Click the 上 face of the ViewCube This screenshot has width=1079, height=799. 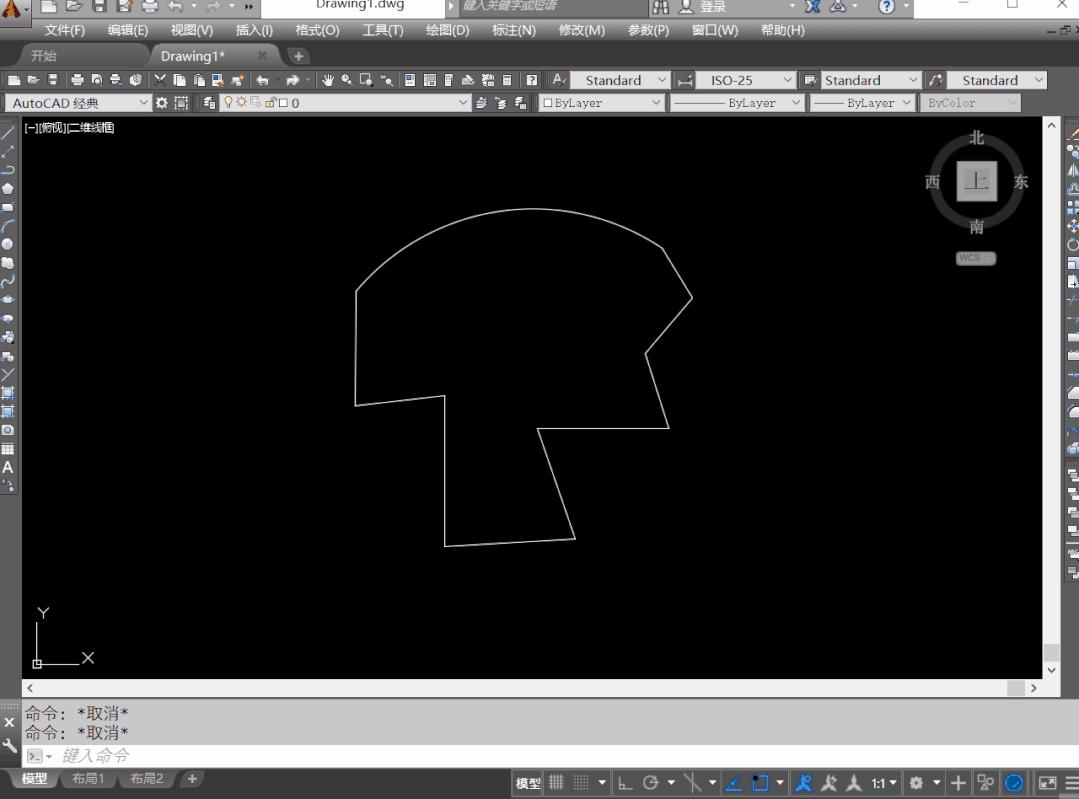976,181
